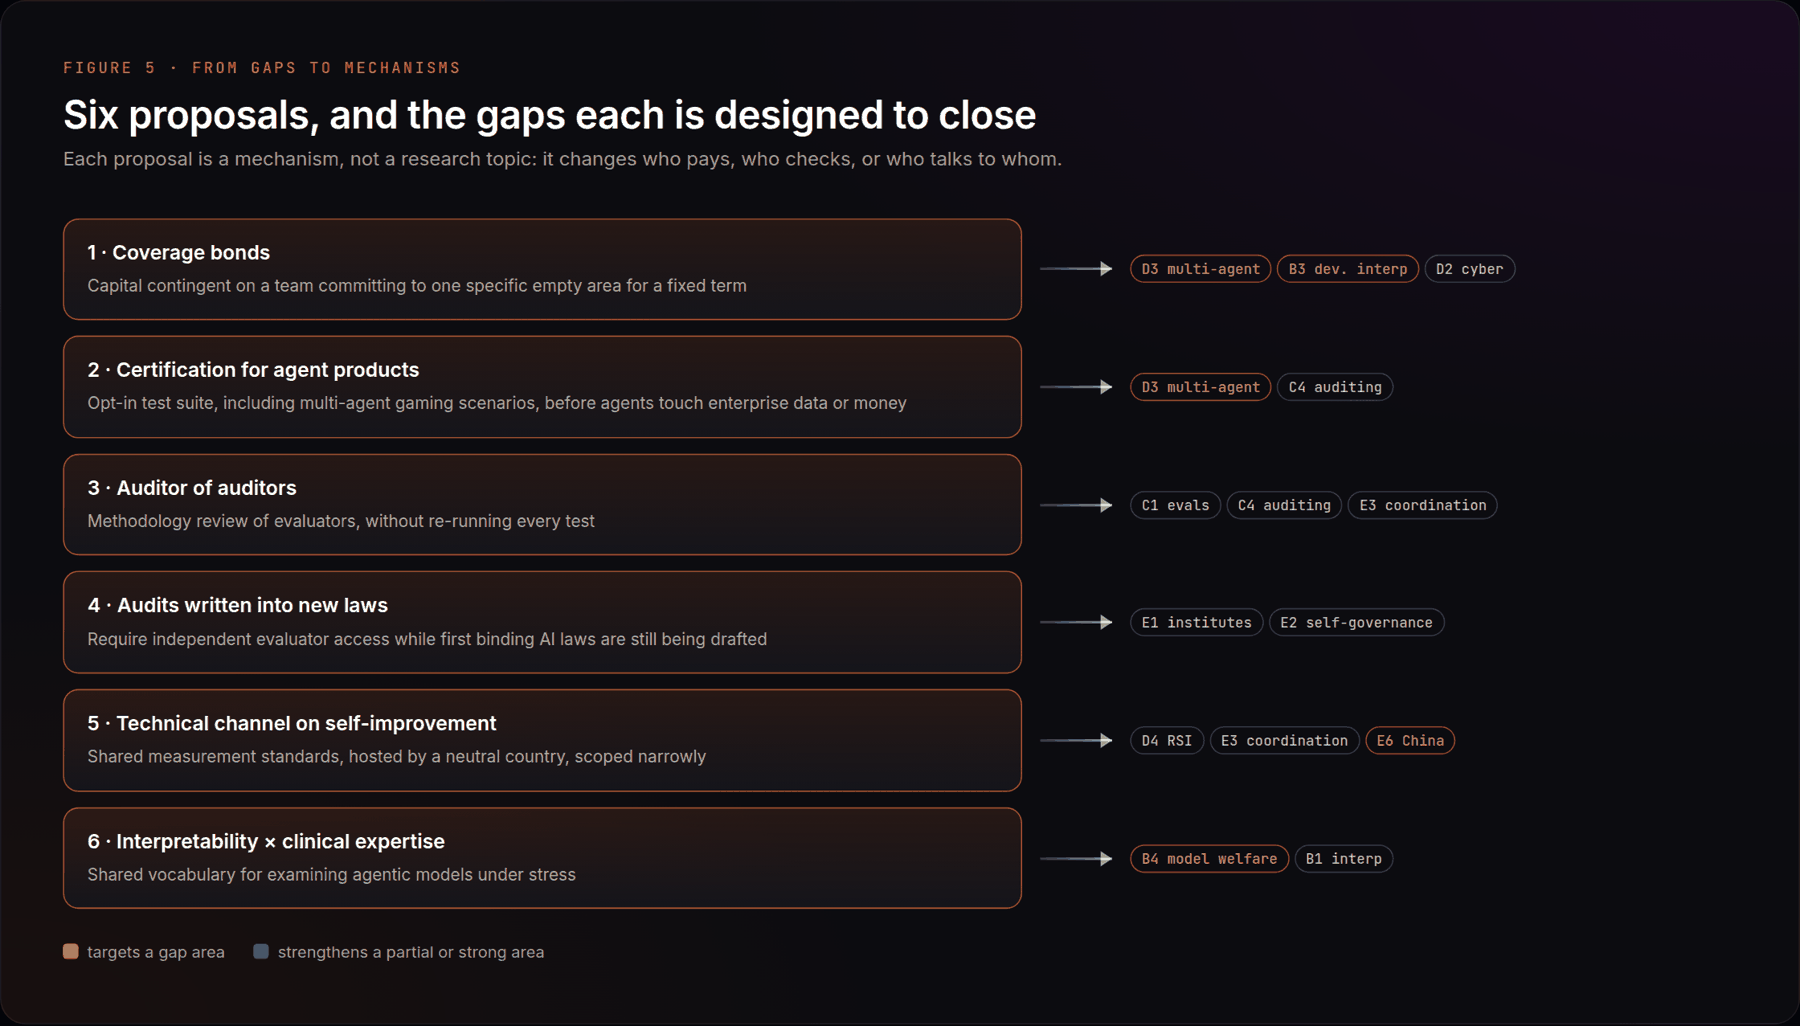This screenshot has height=1026, width=1800.
Task: Click the 'Figure 5 · From gaps to mechanisms' label
Action: coord(262,68)
